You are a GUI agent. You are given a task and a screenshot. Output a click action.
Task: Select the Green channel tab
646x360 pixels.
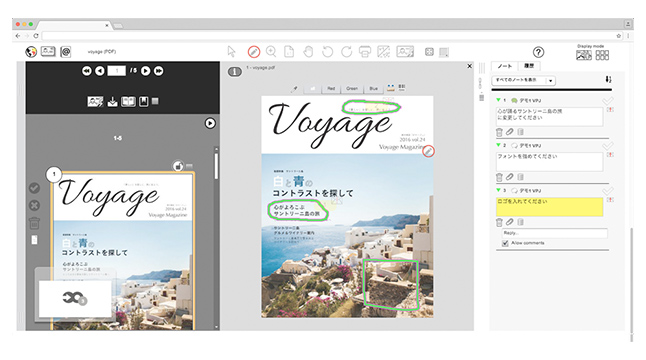click(352, 89)
